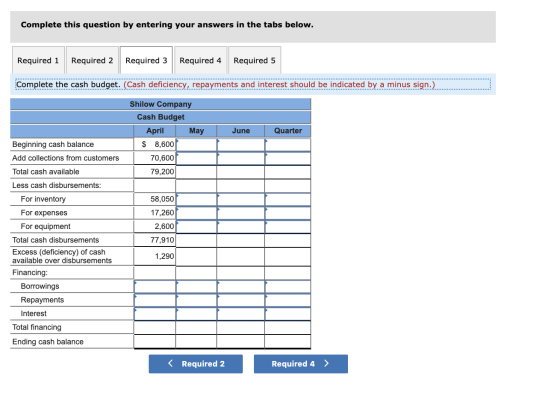The width and height of the screenshot is (560, 399).
Task: Click Quarter For equipment field
Action: tap(288, 226)
